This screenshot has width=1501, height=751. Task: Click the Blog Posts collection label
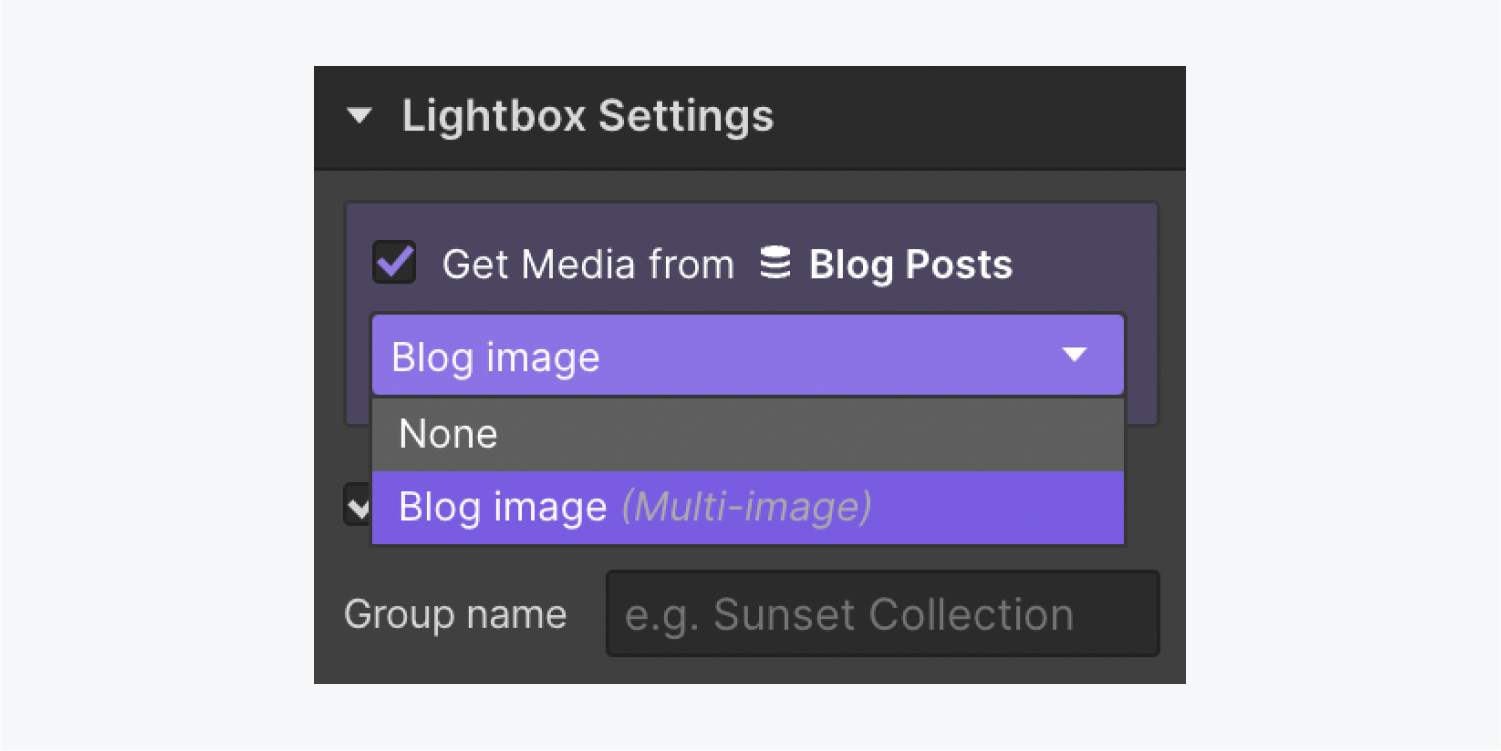tap(910, 265)
